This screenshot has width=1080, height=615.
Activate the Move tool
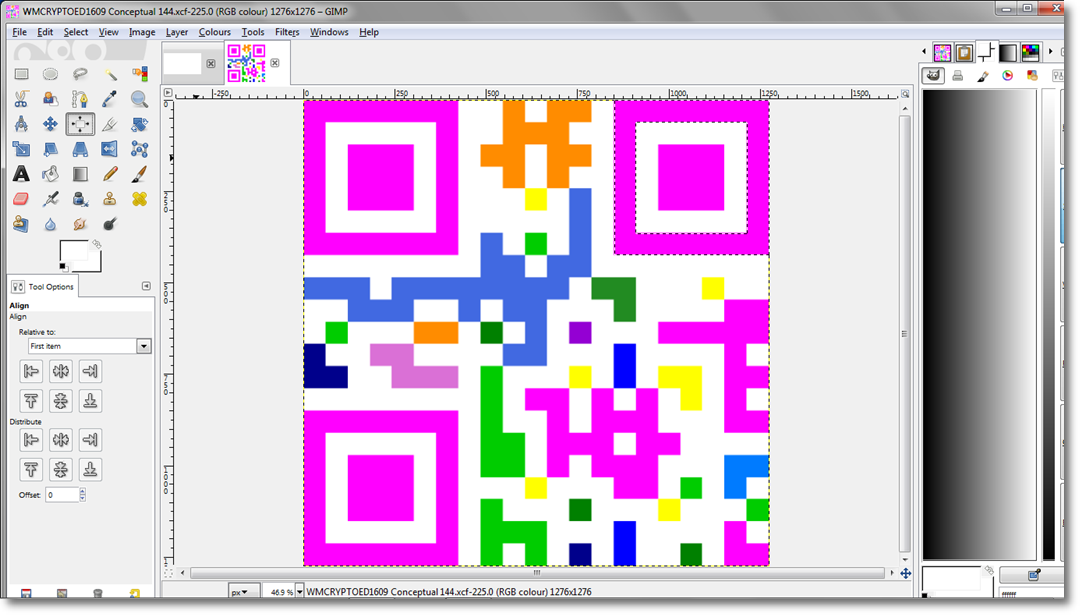[50, 124]
